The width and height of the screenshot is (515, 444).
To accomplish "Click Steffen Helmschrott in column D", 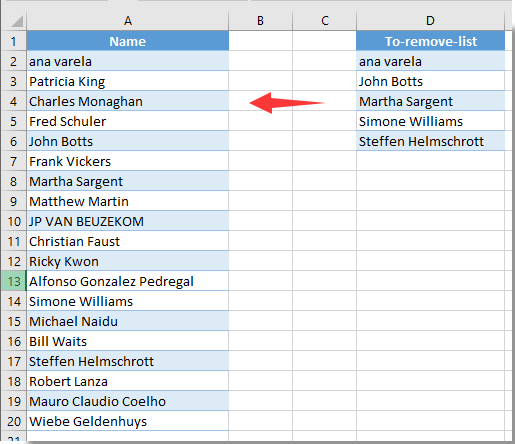I will coord(430,141).
